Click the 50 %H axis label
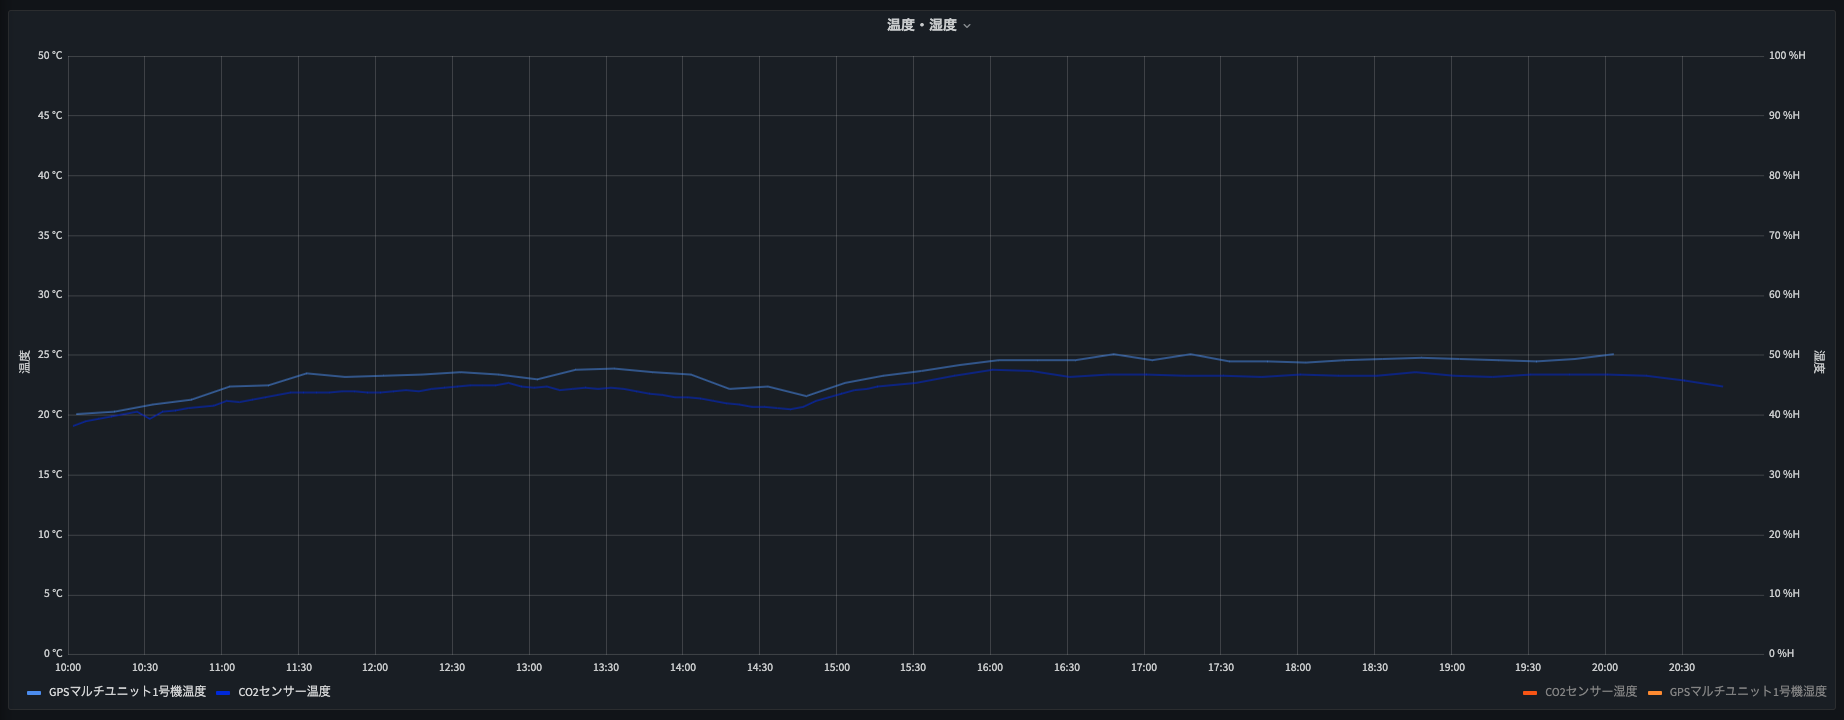Viewport: 1844px width, 720px height. pyautogui.click(x=1784, y=355)
